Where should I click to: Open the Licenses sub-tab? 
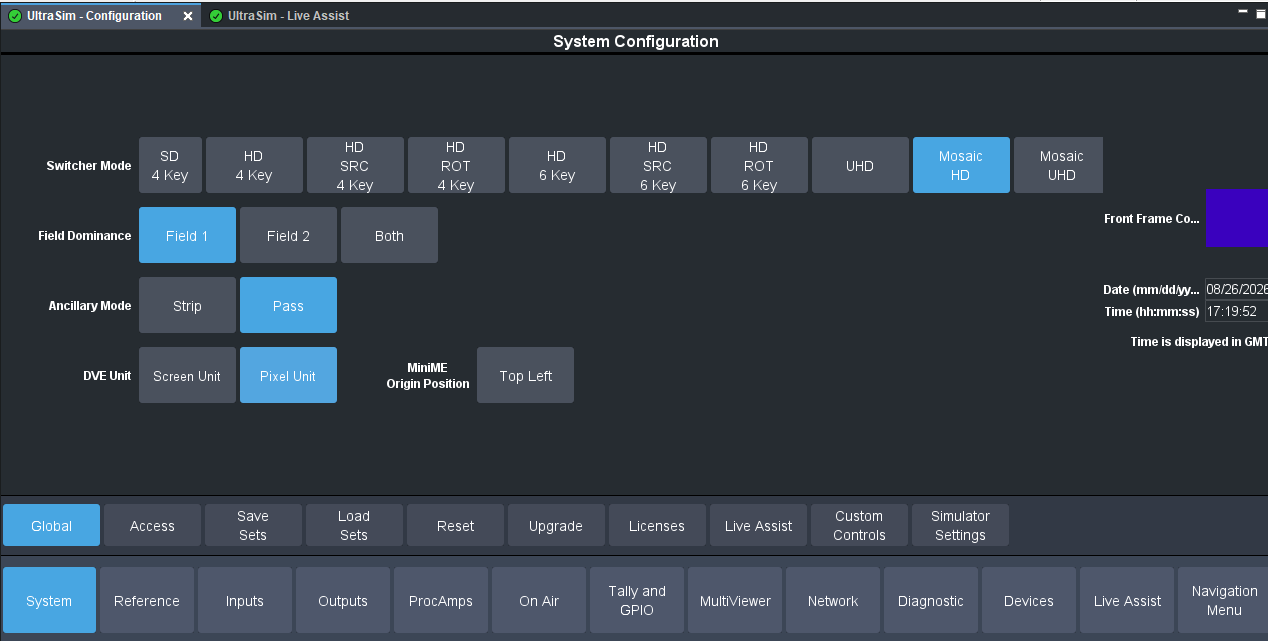657,525
